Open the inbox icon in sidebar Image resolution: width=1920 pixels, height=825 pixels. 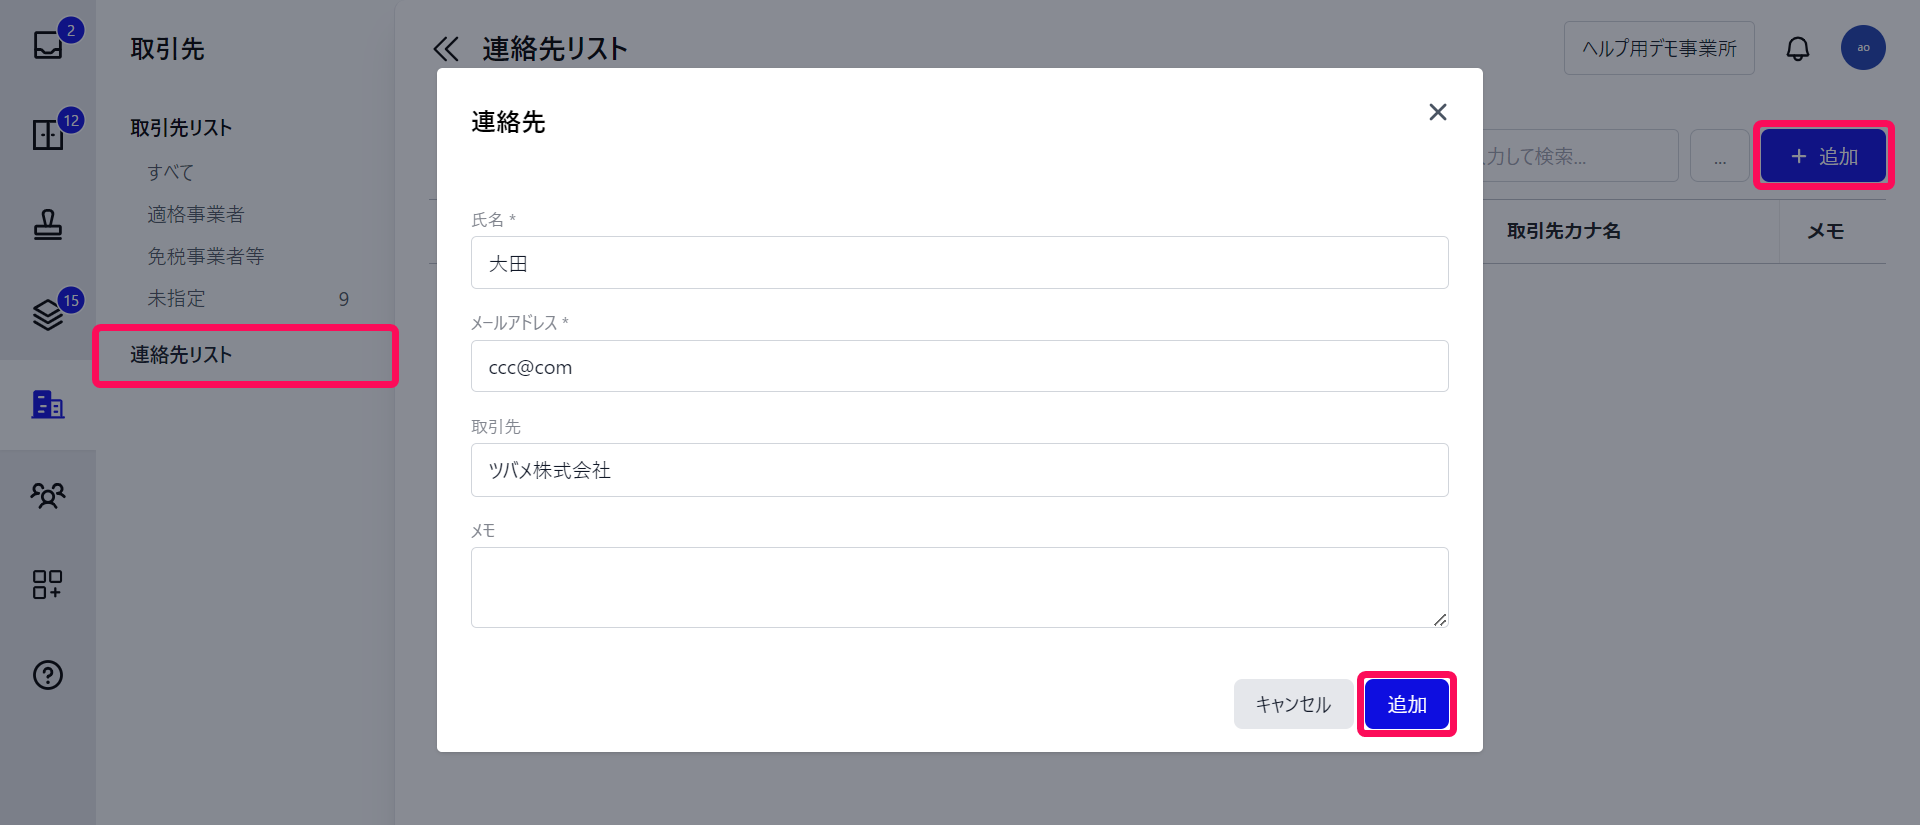(48, 45)
